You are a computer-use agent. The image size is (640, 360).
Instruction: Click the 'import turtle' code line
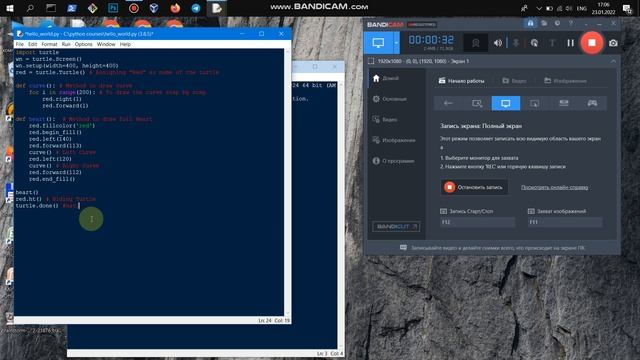point(38,52)
